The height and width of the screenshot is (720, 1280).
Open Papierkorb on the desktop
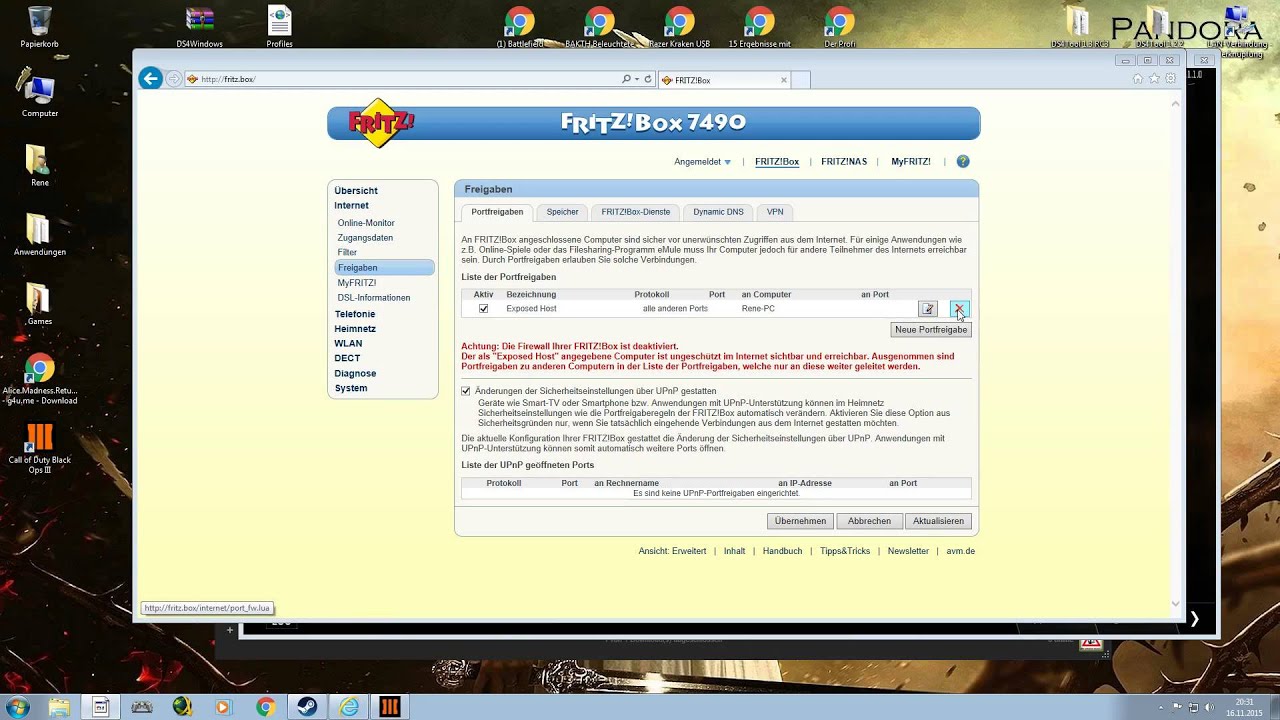[x=40, y=28]
